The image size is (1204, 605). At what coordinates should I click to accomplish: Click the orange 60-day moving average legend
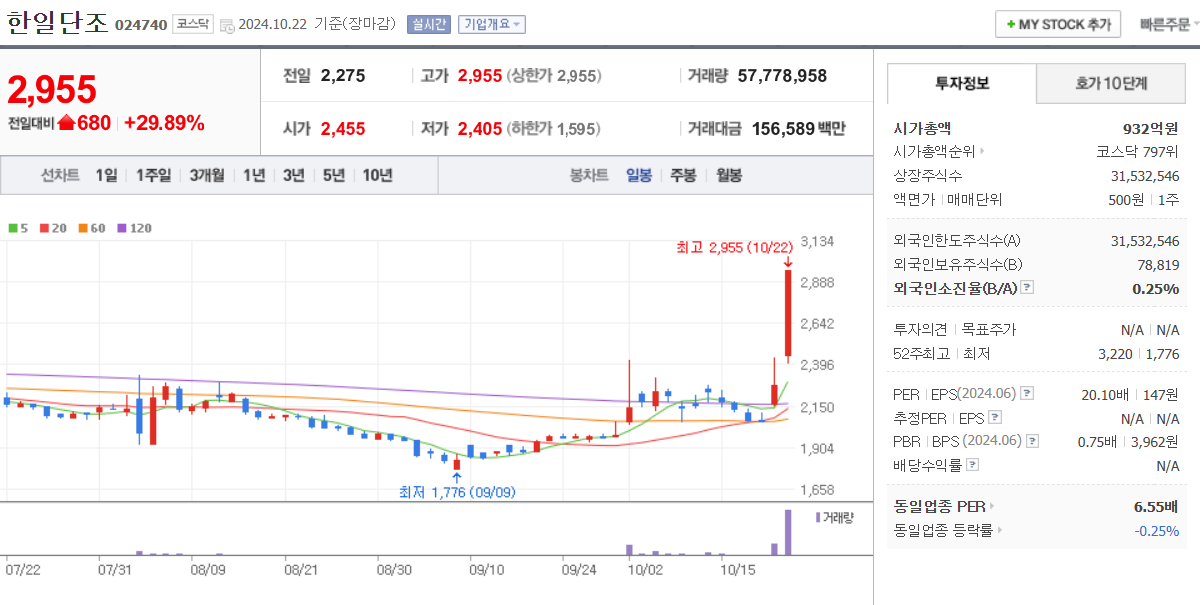[x=92, y=228]
